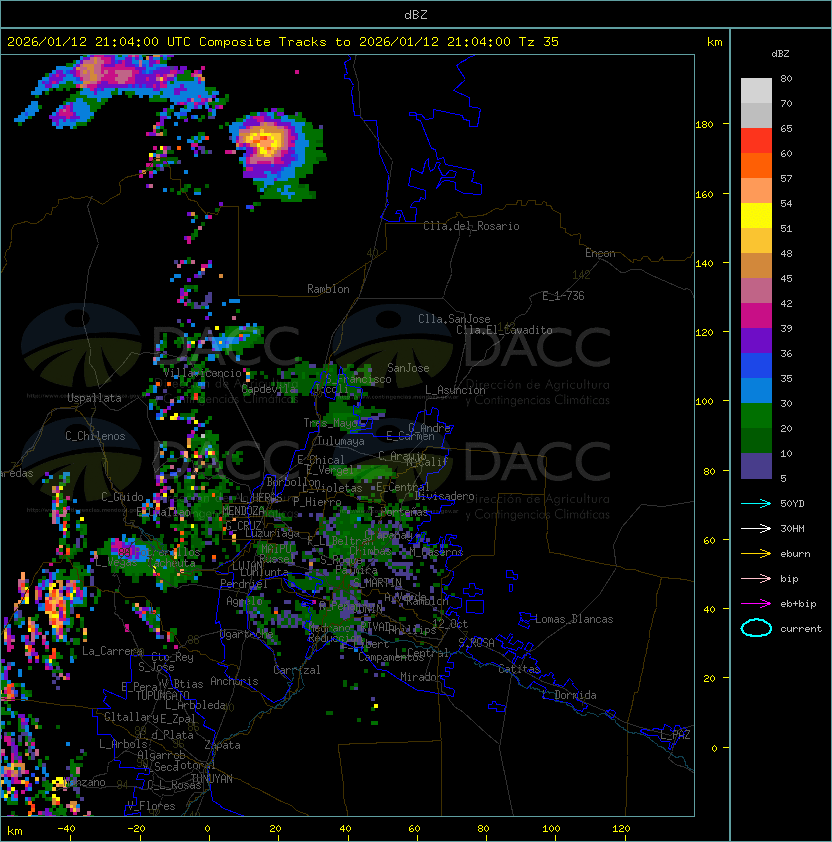Click the 'Divisadero' label
The width and height of the screenshot is (832, 842).
point(444,496)
